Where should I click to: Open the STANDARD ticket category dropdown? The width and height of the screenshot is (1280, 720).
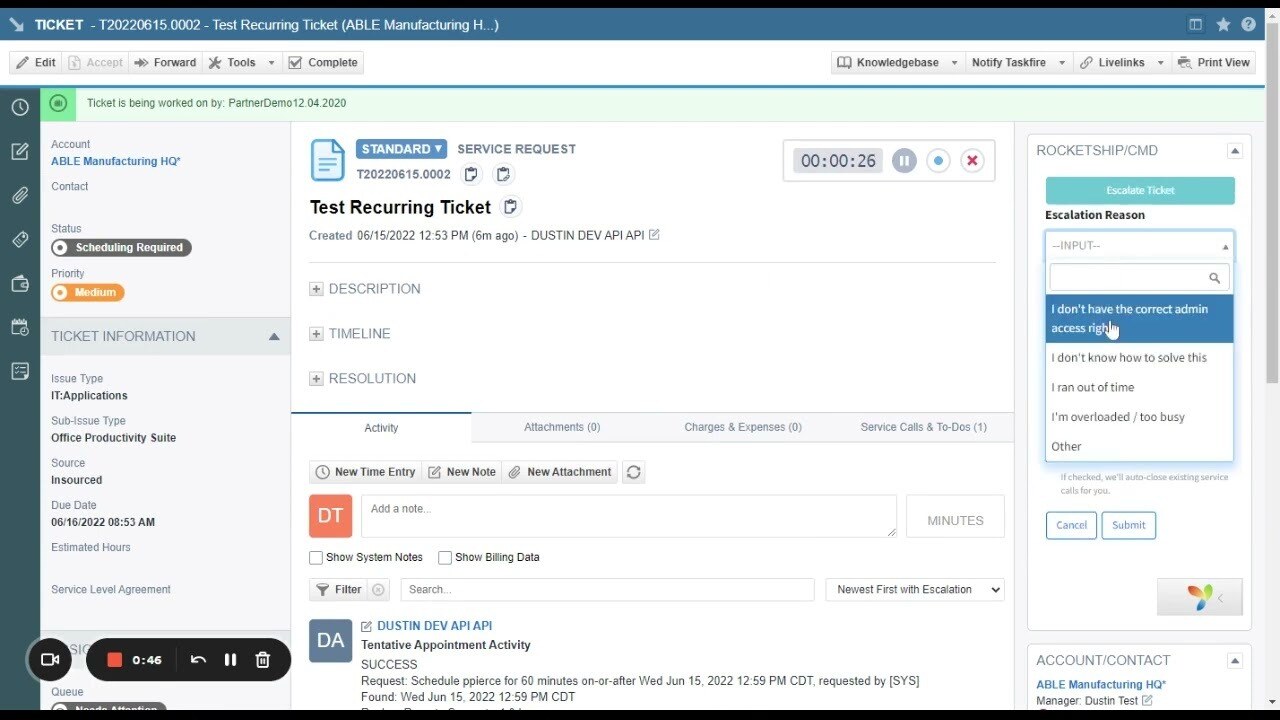pos(401,149)
